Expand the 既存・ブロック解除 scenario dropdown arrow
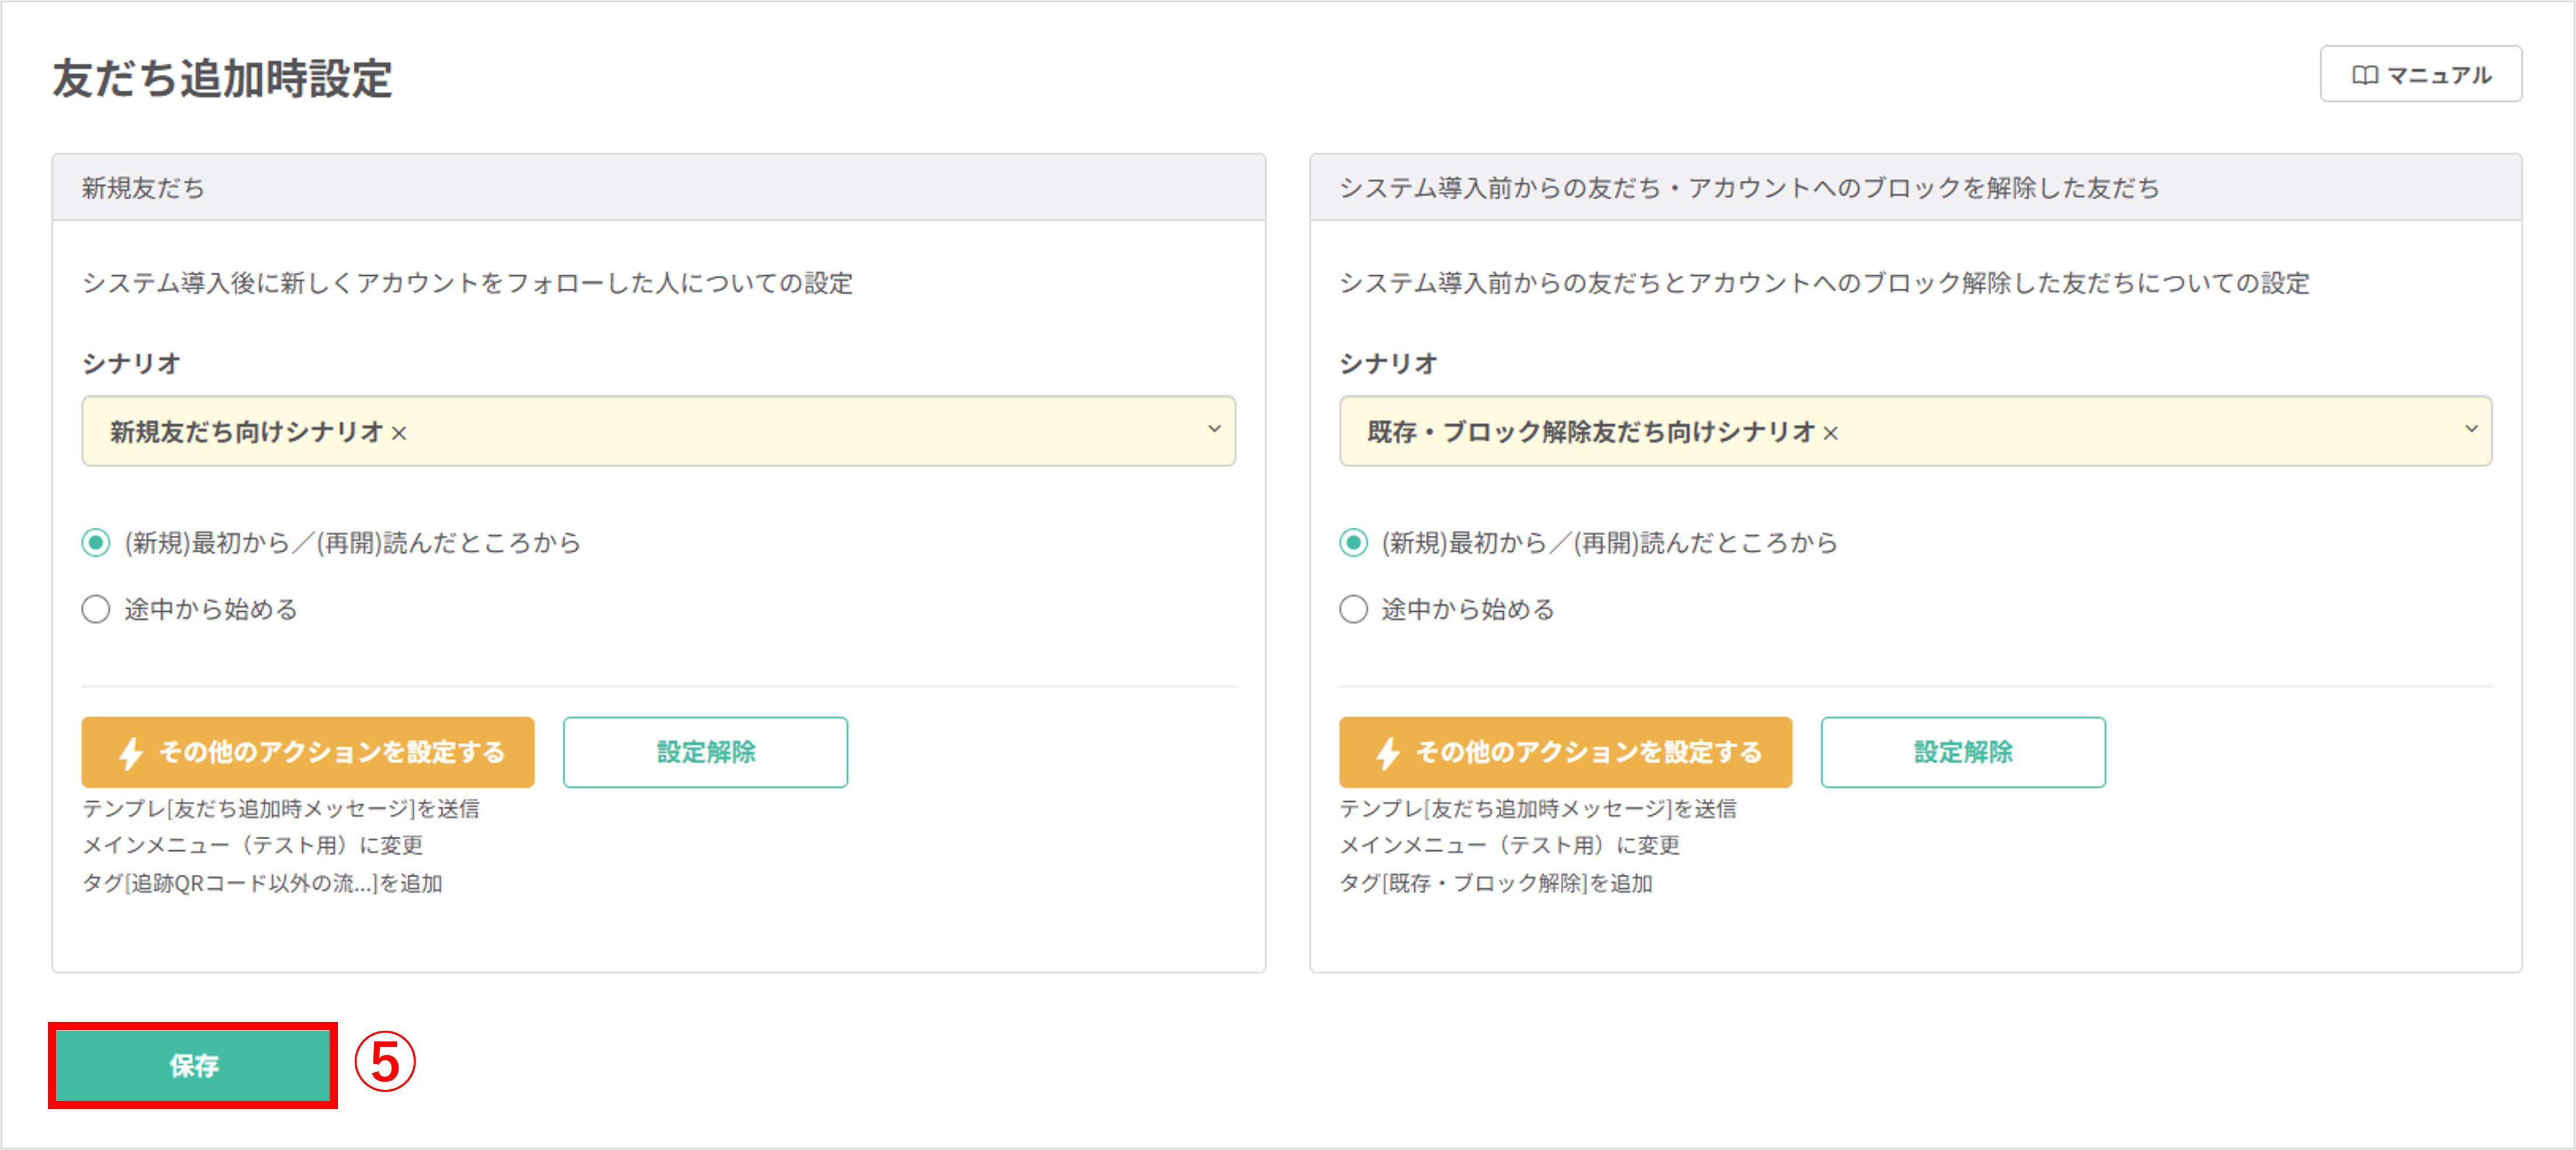The height and width of the screenshot is (1150, 2576). (2471, 430)
